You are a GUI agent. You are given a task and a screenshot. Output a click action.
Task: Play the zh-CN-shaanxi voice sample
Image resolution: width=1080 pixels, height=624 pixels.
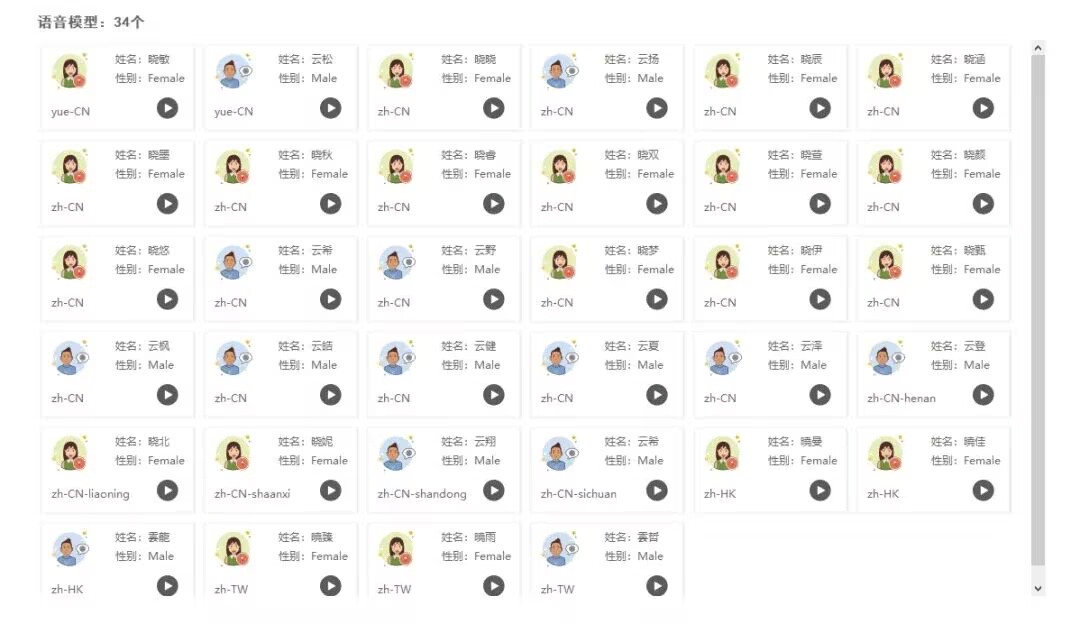pos(331,490)
